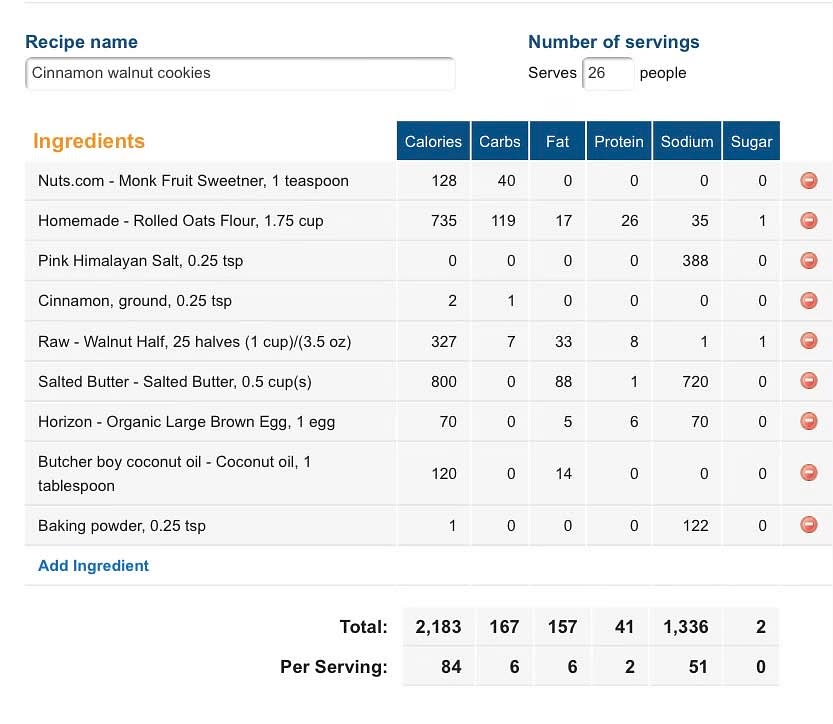
Task: Delete the Baking powder row
Action: coord(809,525)
